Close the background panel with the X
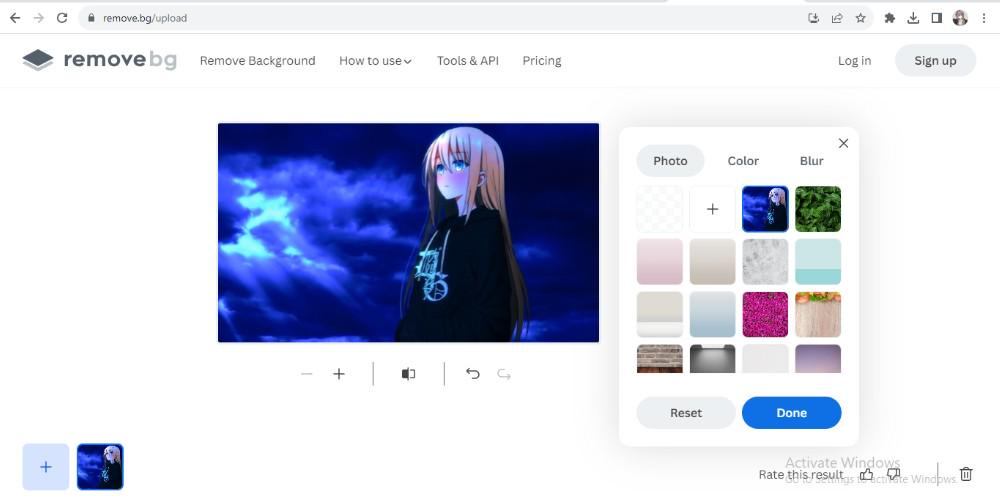1000x500 pixels. tap(843, 143)
